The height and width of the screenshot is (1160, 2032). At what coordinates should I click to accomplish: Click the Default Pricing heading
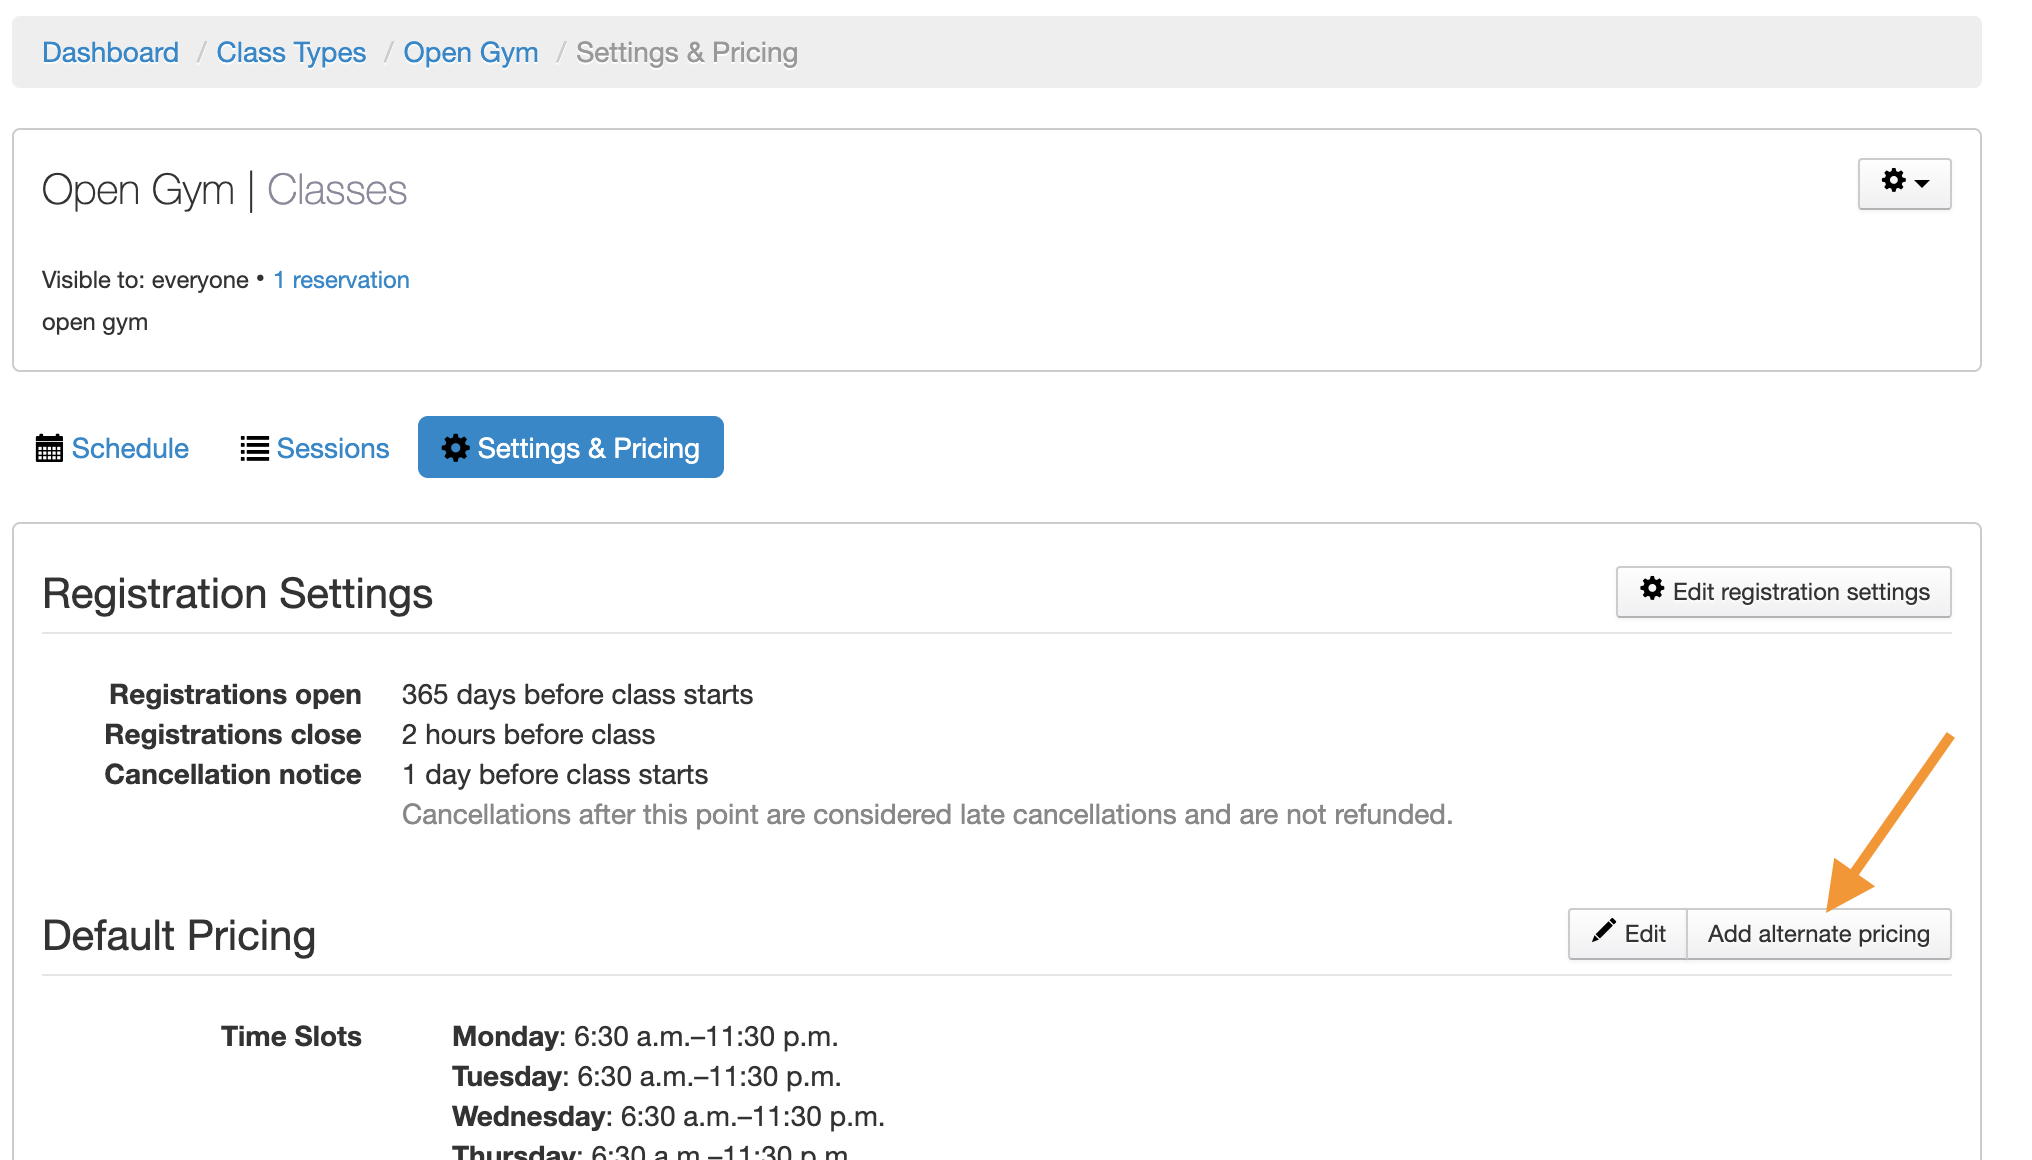[x=179, y=936]
